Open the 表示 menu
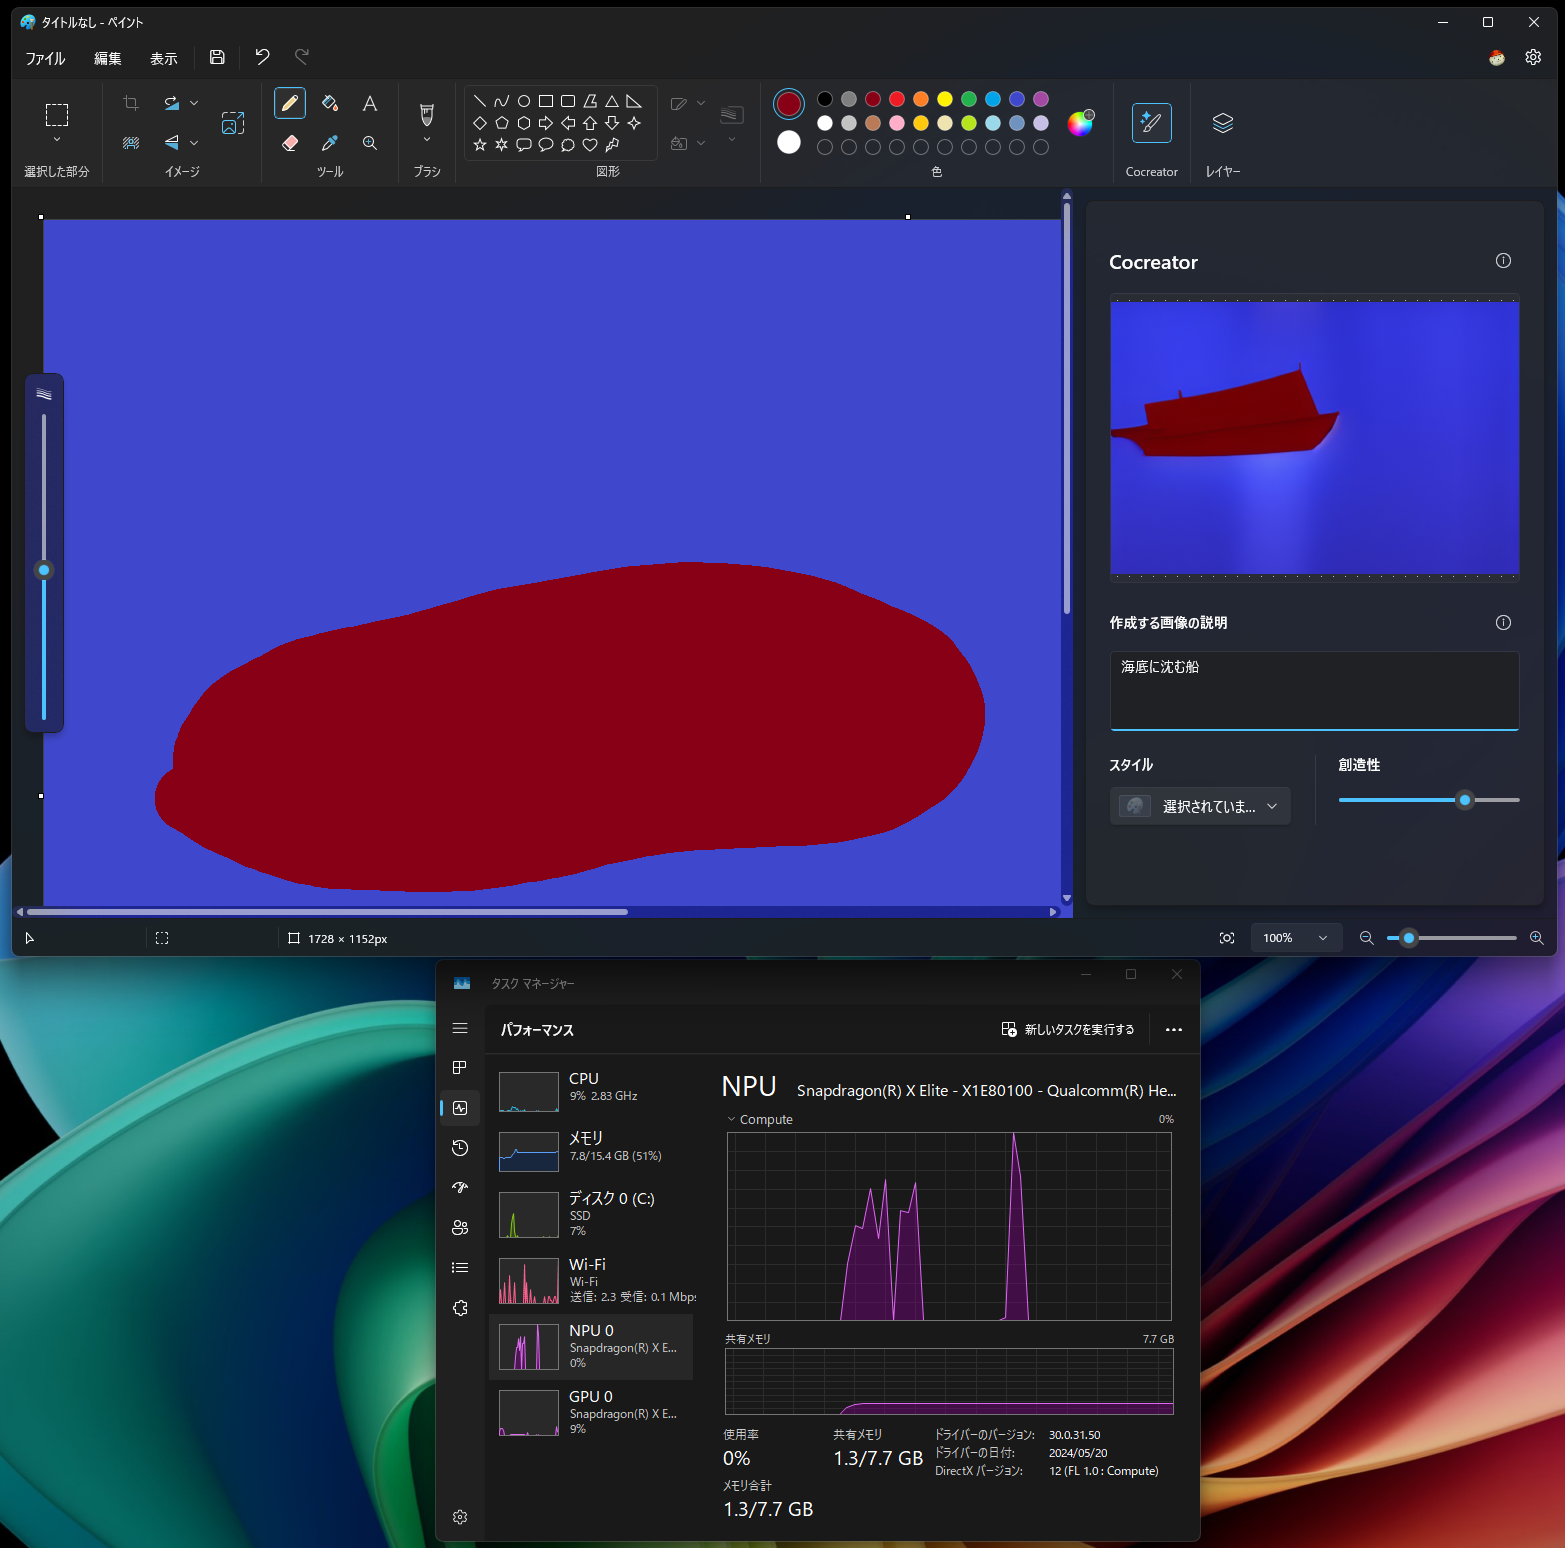The width and height of the screenshot is (1565, 1548). (x=163, y=58)
